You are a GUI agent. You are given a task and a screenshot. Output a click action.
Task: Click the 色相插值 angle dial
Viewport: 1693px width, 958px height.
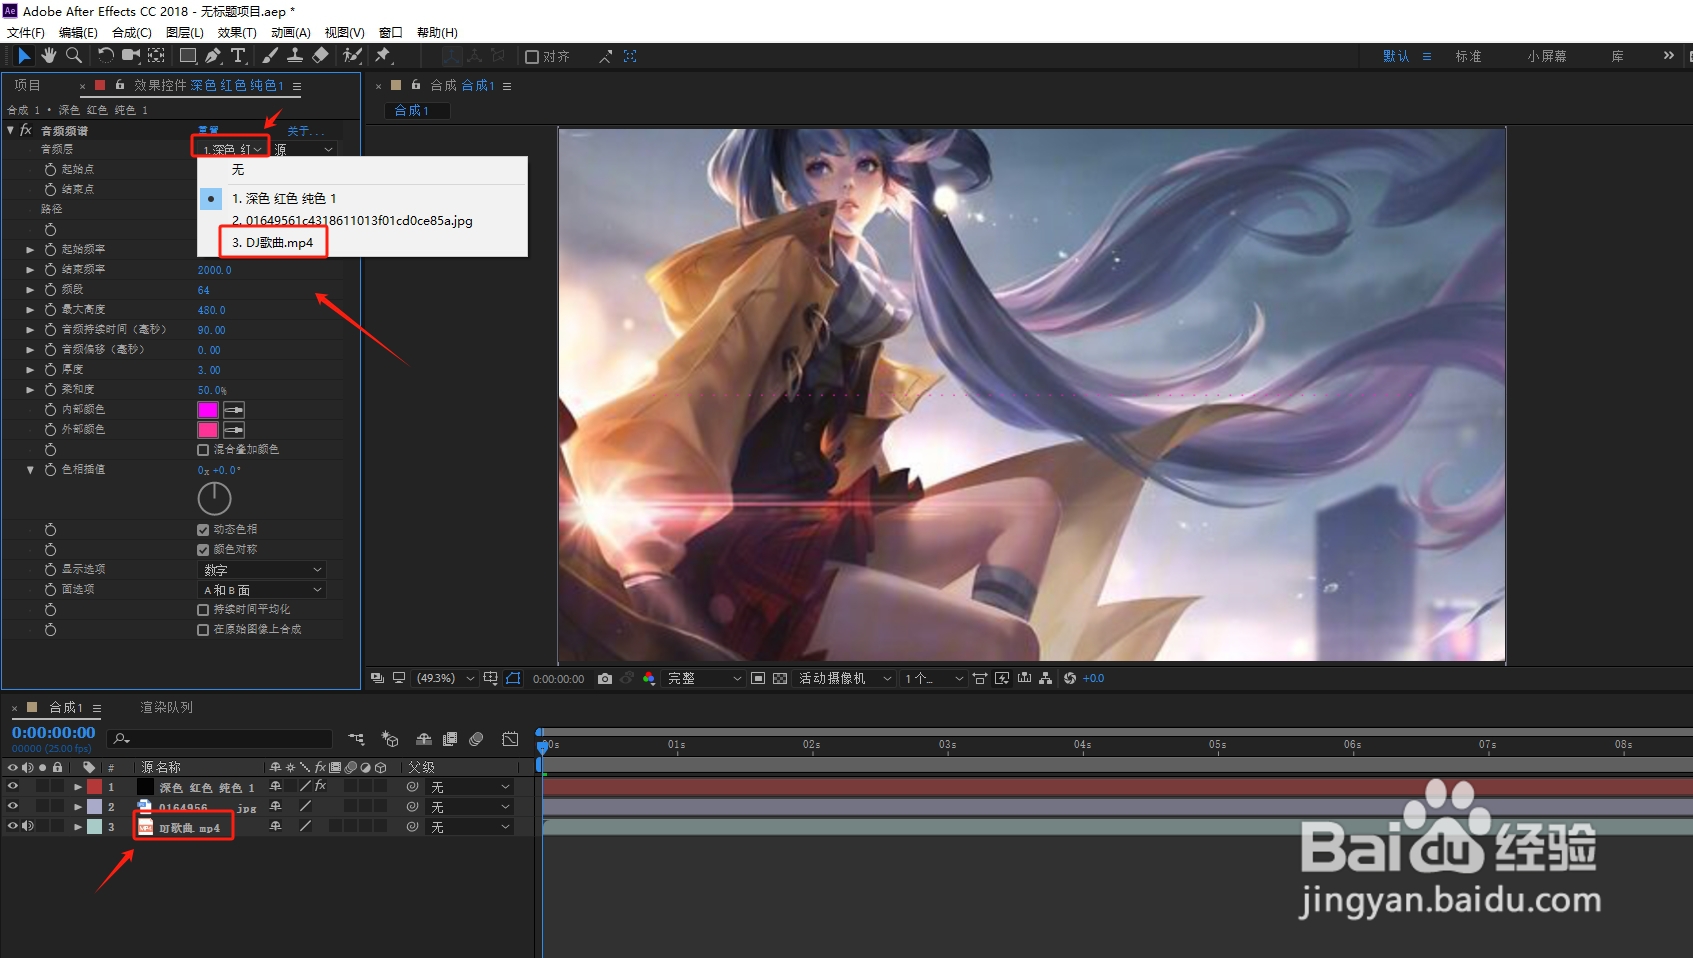click(214, 498)
